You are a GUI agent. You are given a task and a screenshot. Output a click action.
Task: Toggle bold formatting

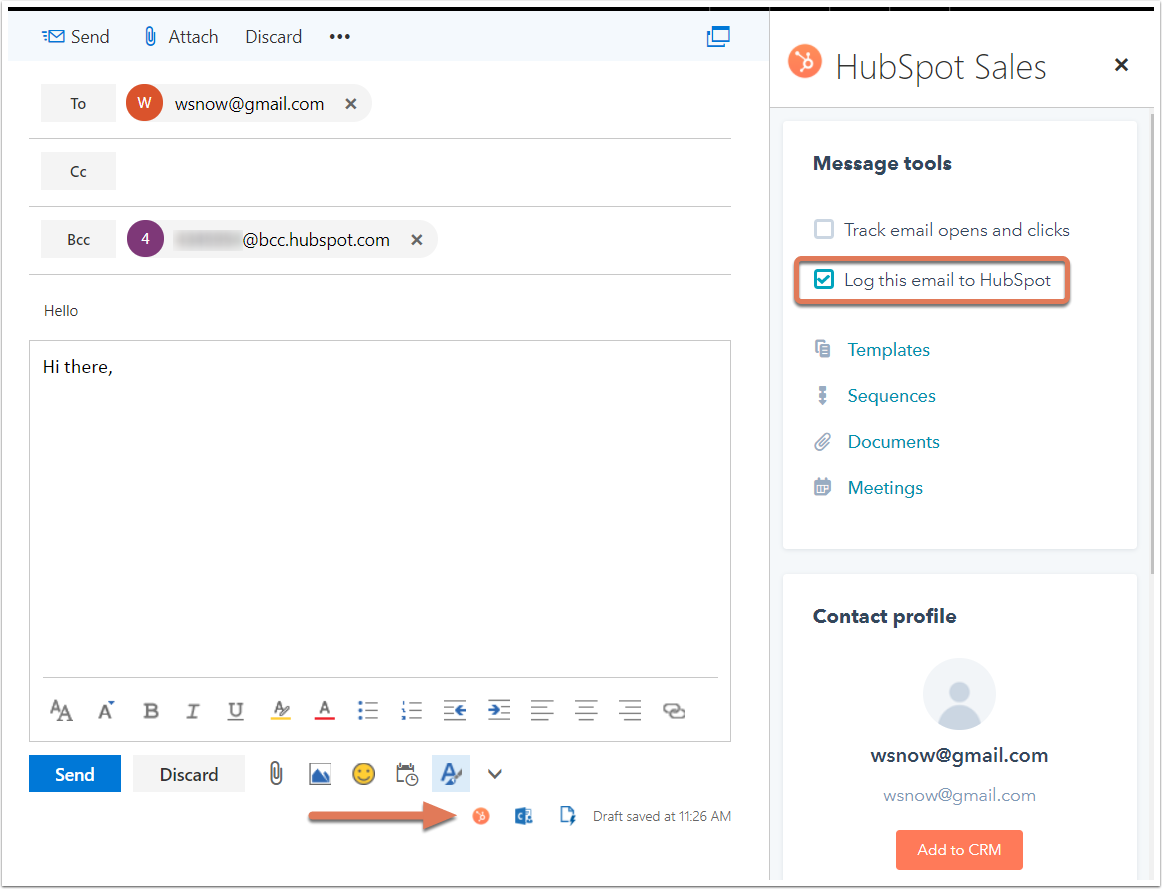point(150,710)
